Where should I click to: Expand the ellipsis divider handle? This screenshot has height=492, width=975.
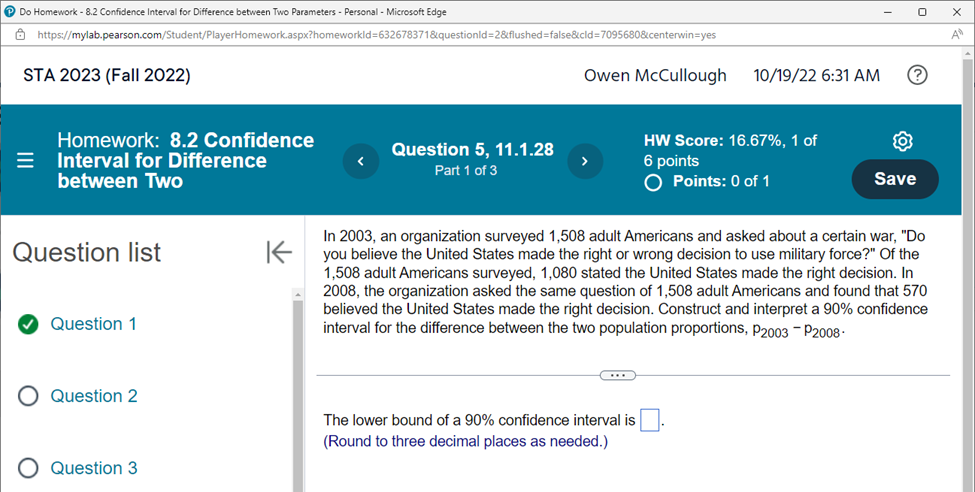[x=617, y=375]
